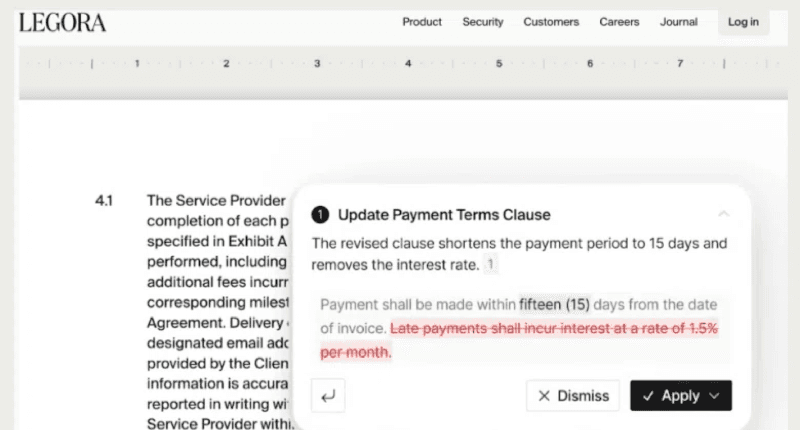The height and width of the screenshot is (430, 800).
Task: Open the Journal link
Action: click(x=678, y=22)
